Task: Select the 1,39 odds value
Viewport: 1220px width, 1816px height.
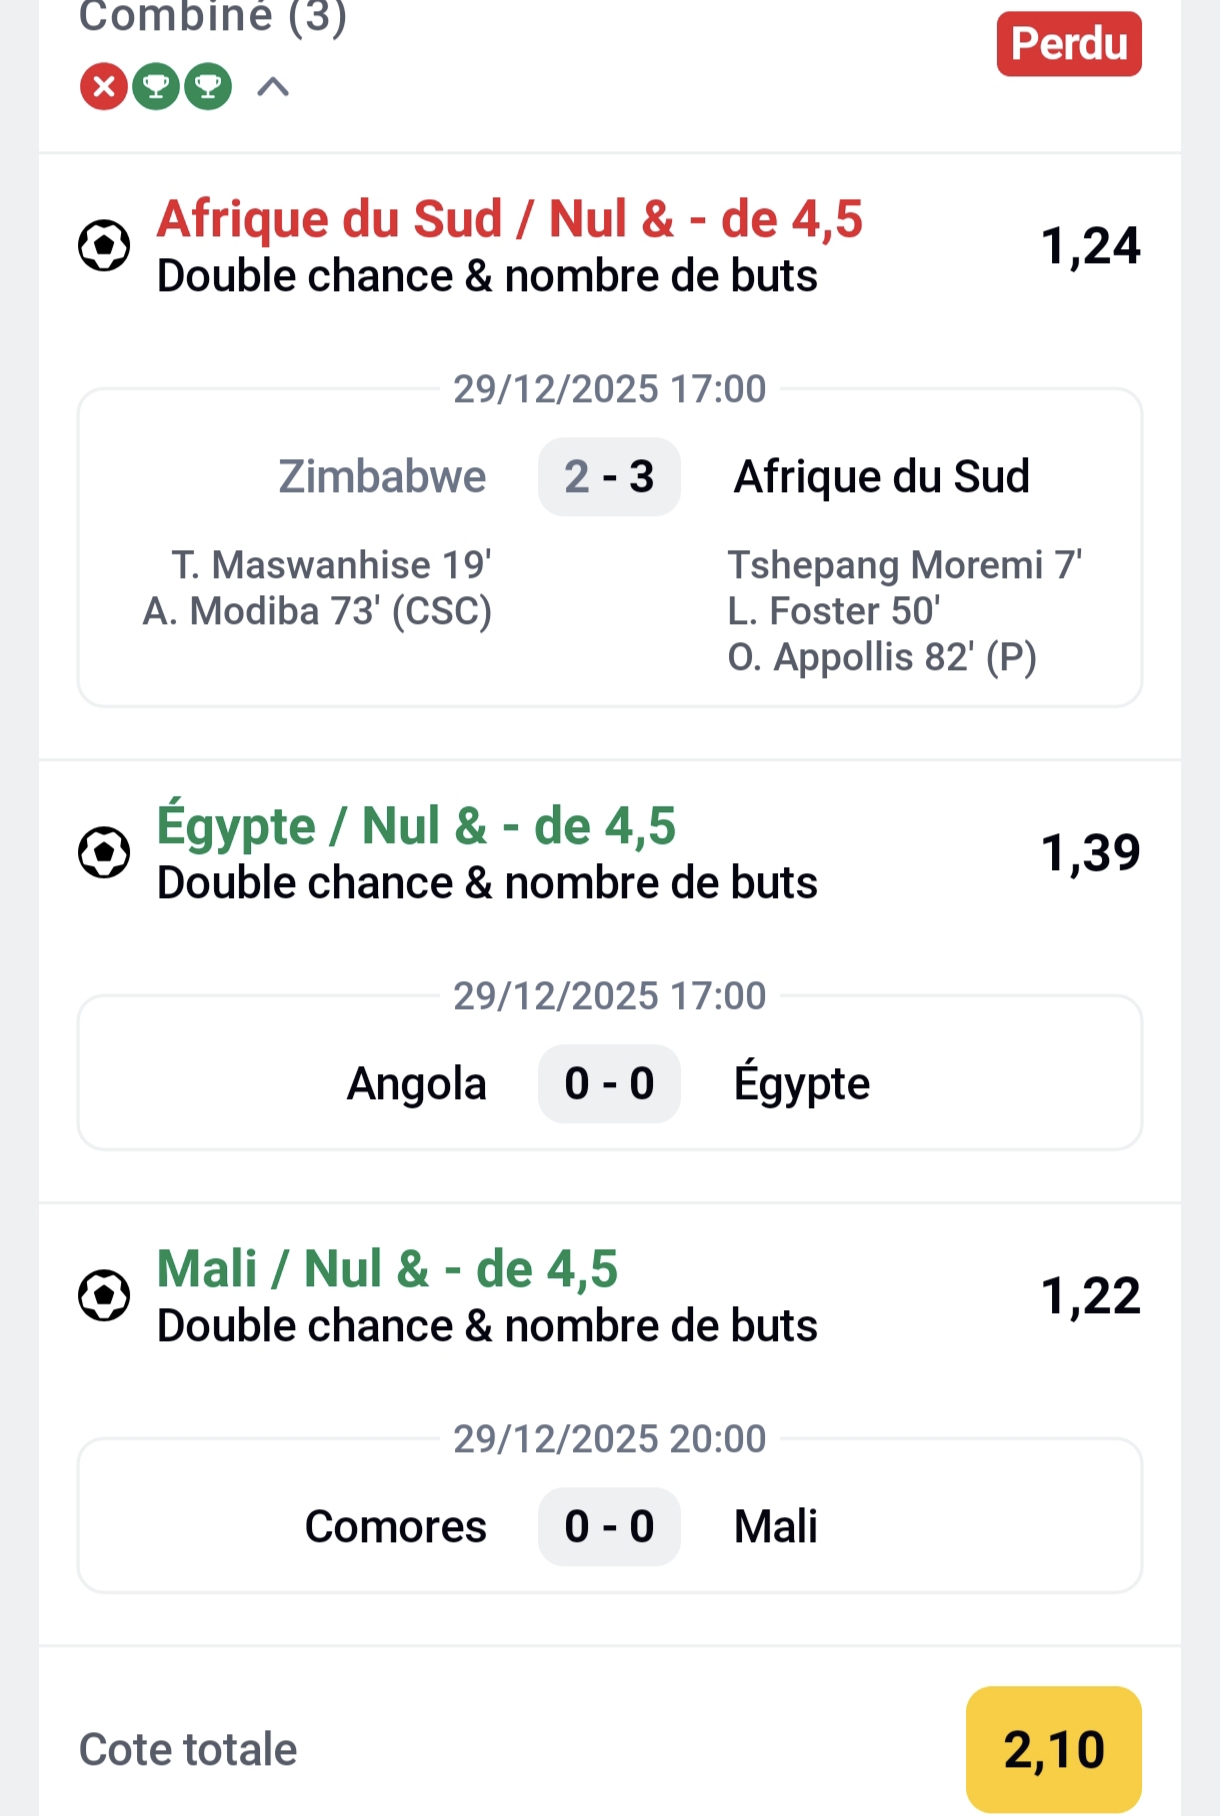Action: point(1090,853)
